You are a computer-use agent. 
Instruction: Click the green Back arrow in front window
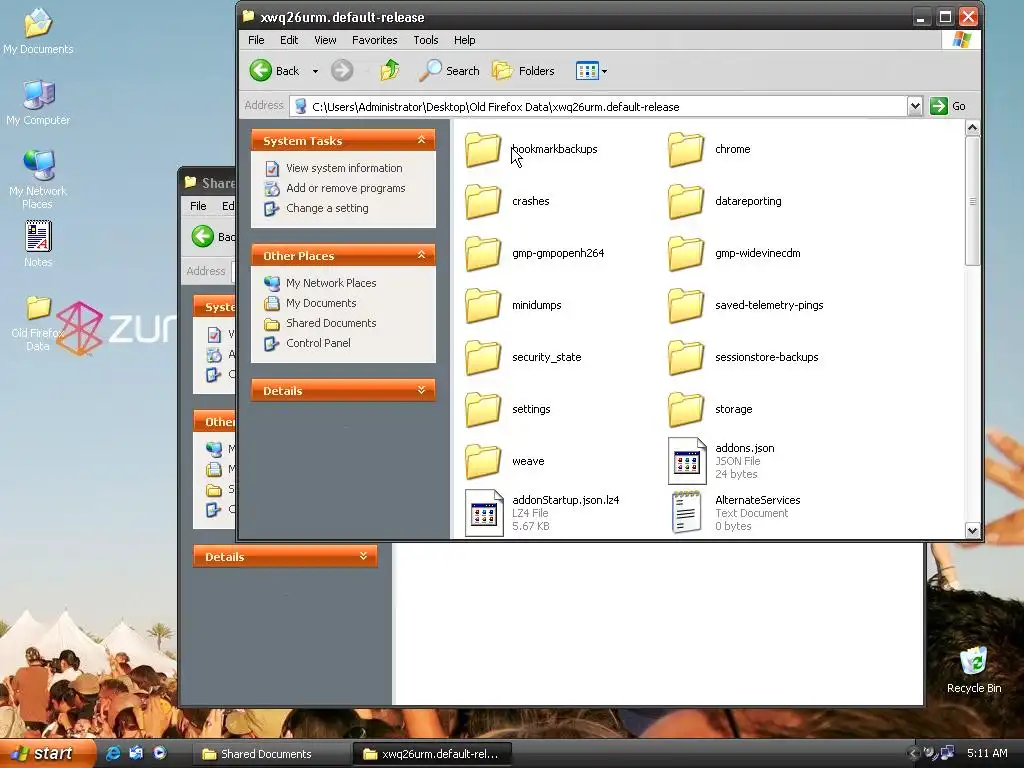point(261,71)
